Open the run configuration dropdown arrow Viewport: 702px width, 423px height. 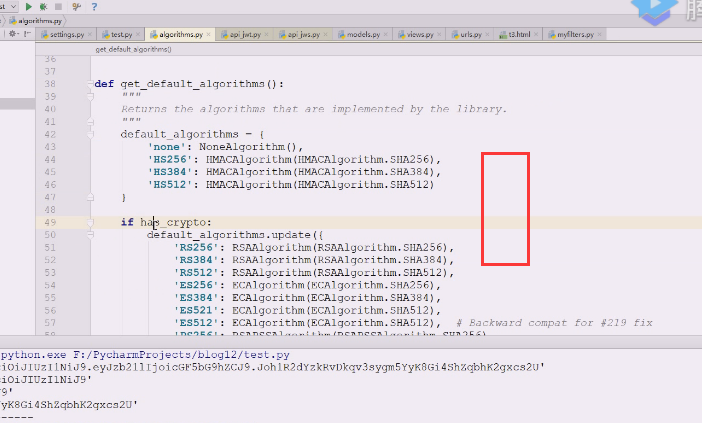tap(13, 6)
